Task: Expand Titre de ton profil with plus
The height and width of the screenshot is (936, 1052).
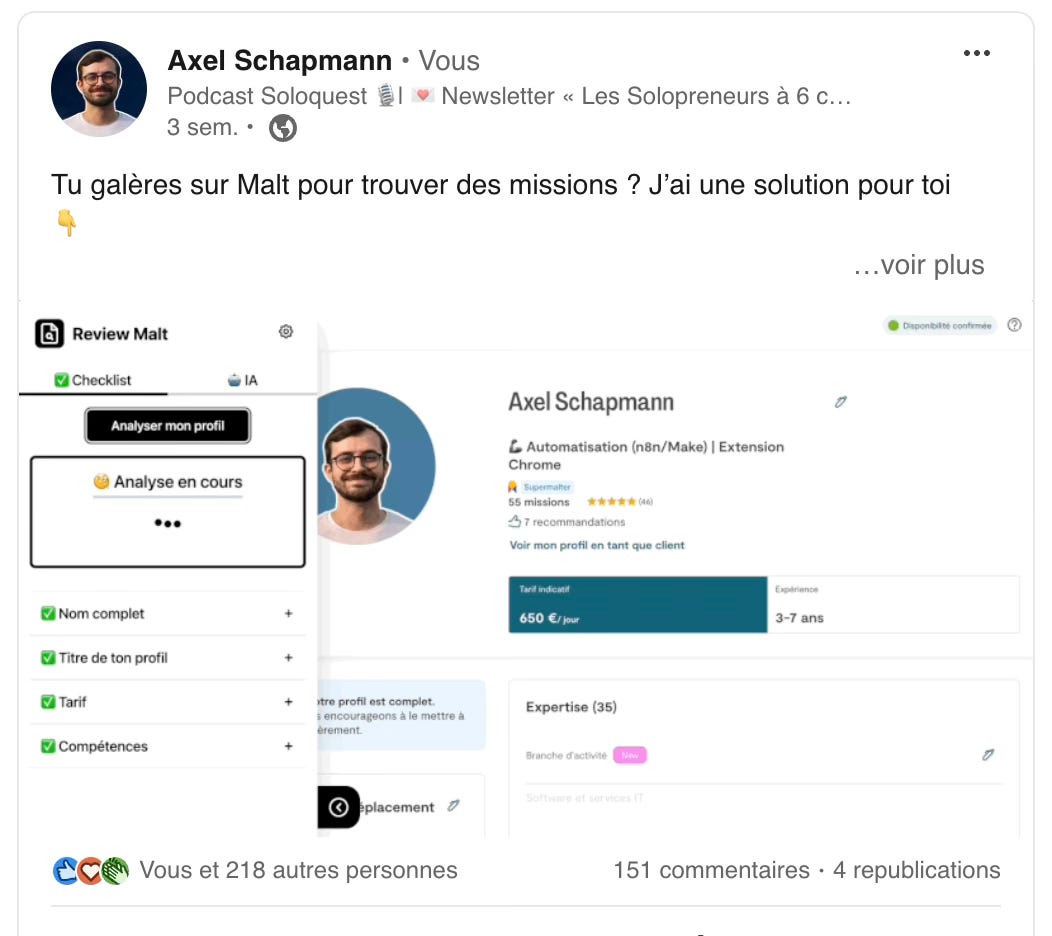Action: 288,658
